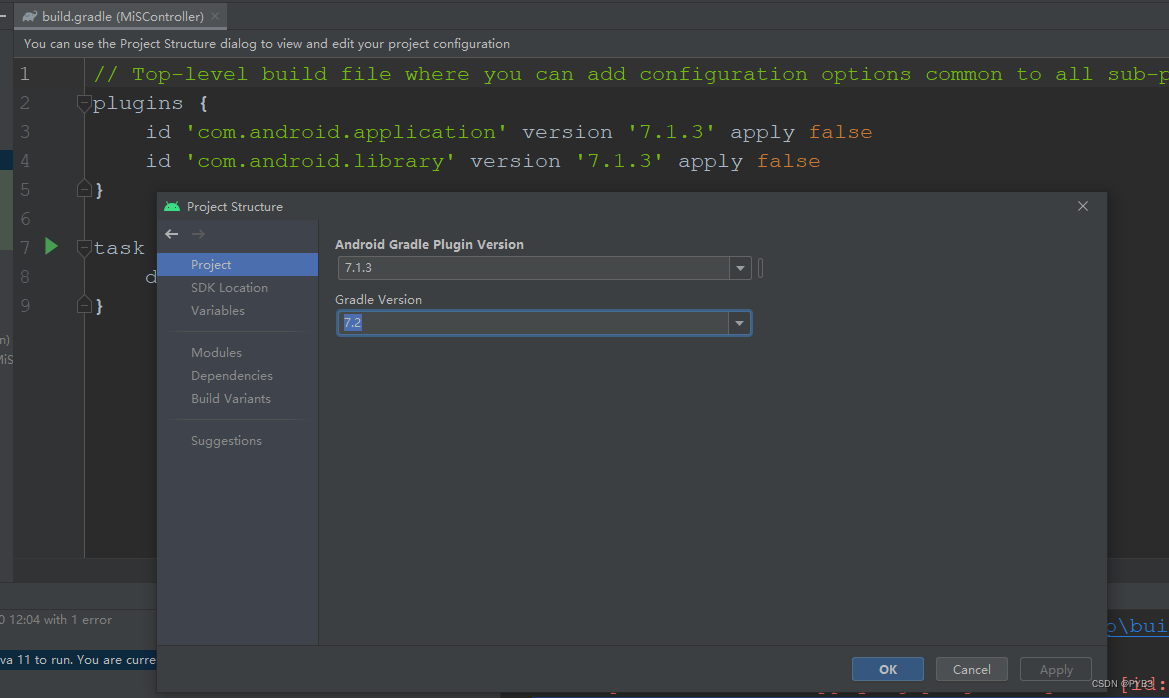Click the forward arrow in Project Structure
The height and width of the screenshot is (698, 1169).
[x=198, y=234]
